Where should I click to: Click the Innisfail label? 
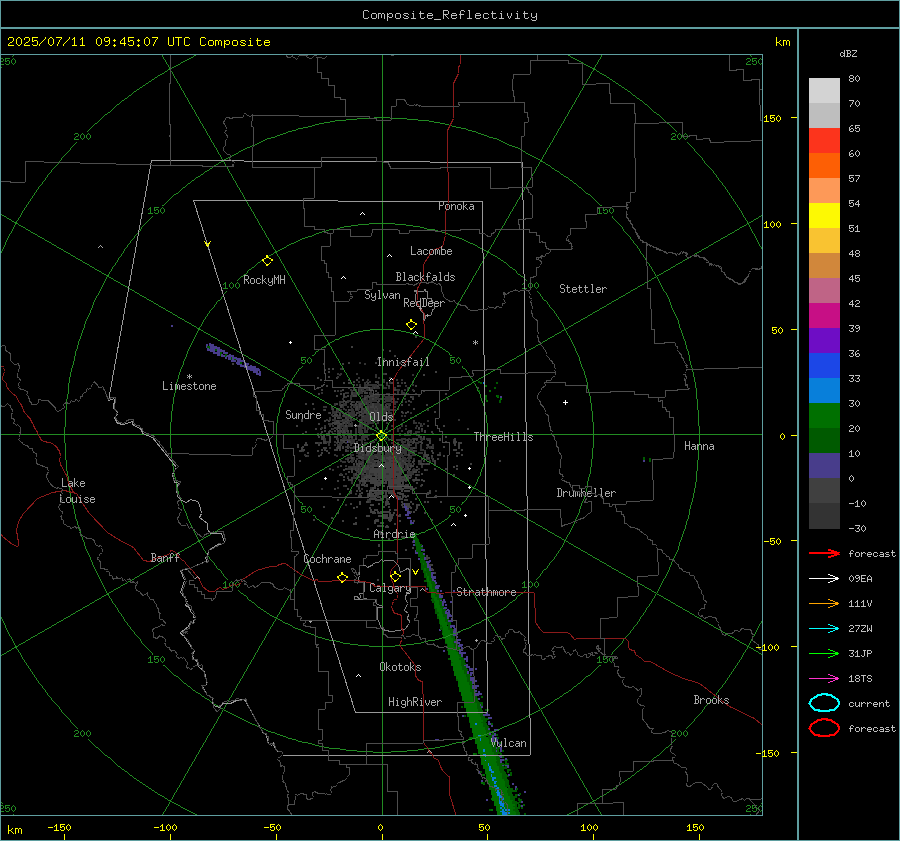(x=403, y=362)
